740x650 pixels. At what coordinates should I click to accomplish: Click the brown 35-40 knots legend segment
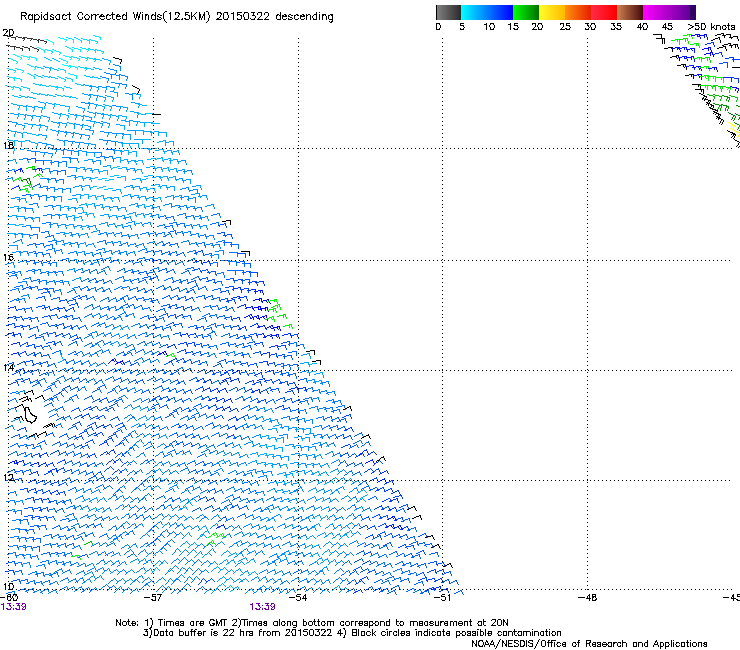[x=630, y=12]
